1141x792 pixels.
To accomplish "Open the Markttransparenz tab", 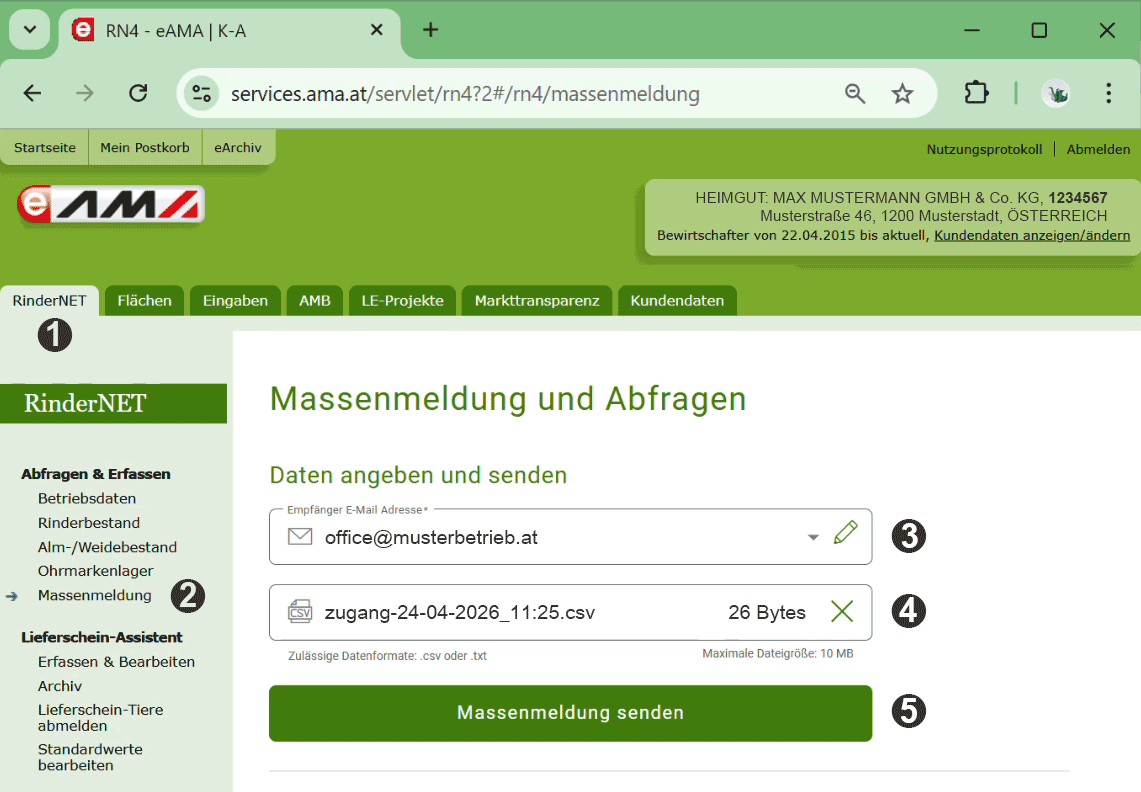I will tap(536, 300).
